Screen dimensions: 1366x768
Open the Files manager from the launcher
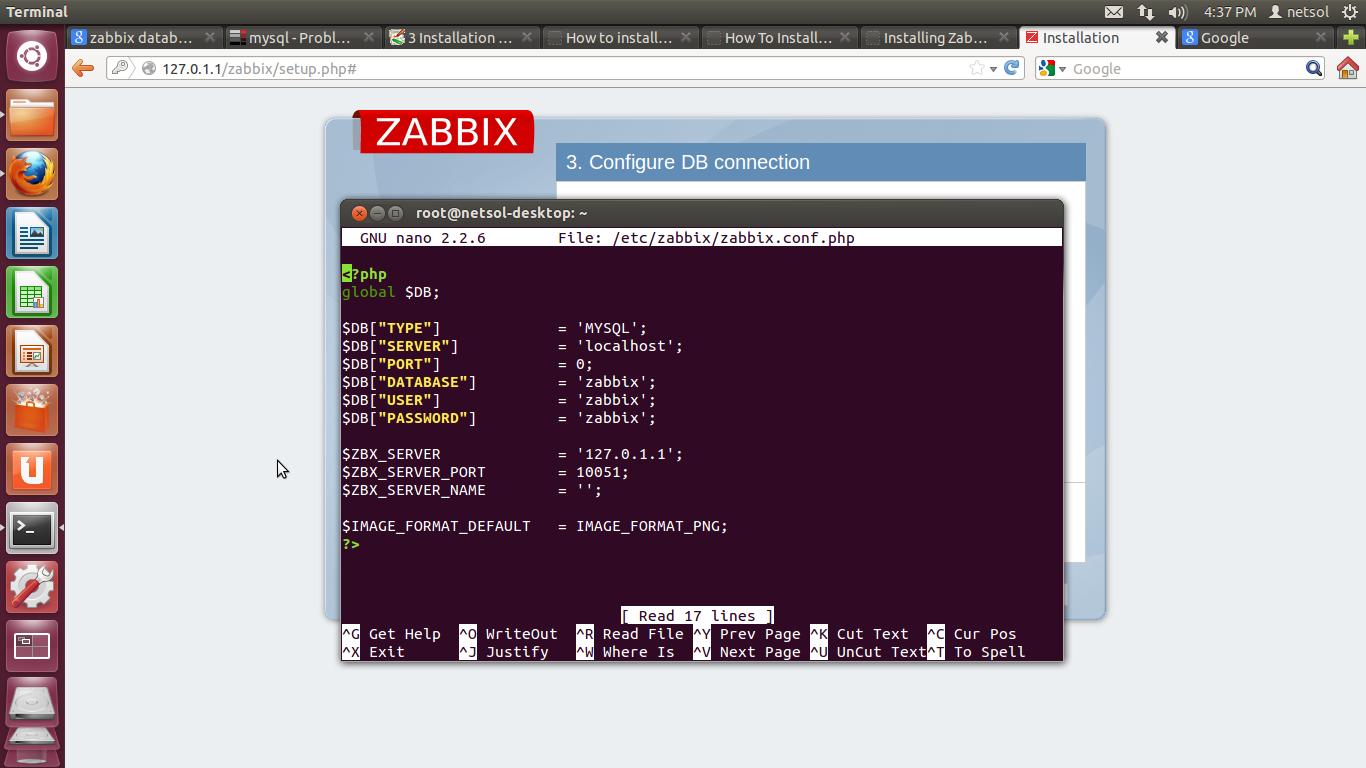click(32, 115)
